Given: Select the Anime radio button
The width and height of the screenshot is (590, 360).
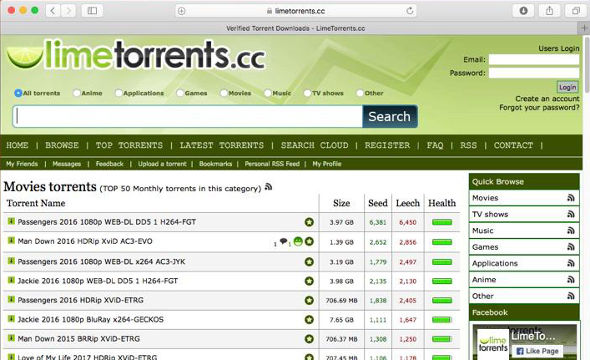Looking at the screenshot, I should pos(77,93).
